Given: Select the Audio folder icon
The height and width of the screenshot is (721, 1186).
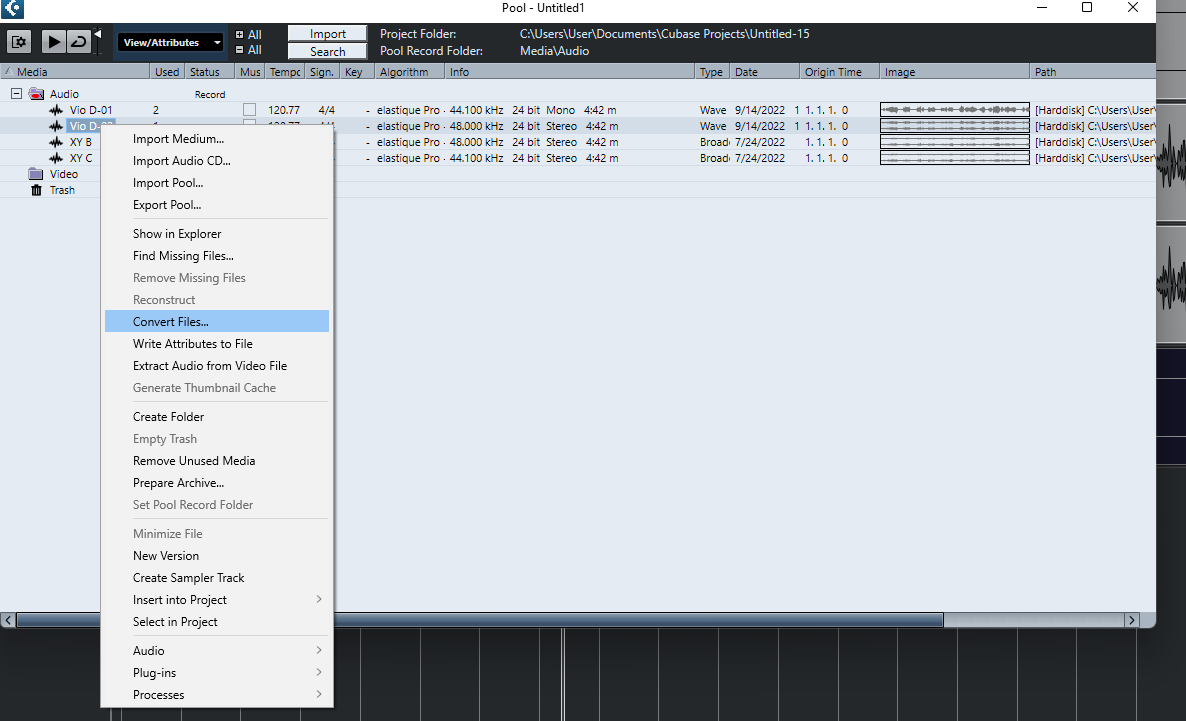Looking at the screenshot, I should pyautogui.click(x=36, y=94).
